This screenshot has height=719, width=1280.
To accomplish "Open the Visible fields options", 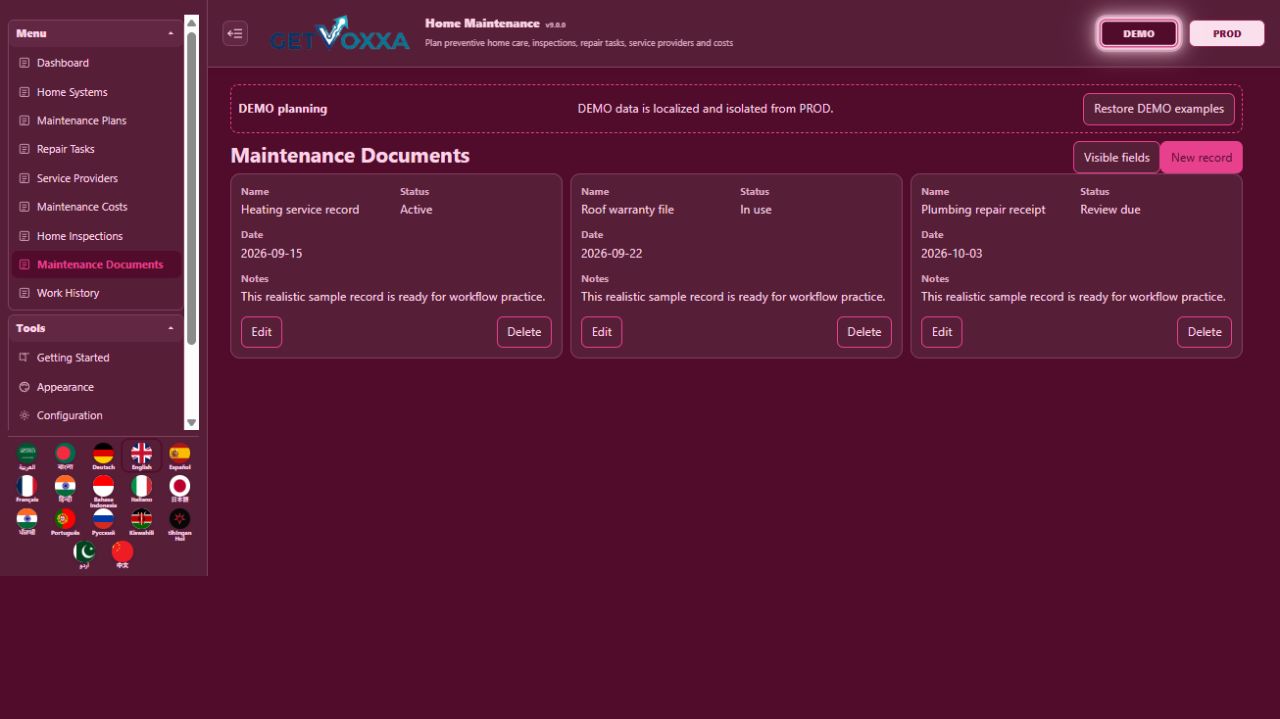I will click(x=1117, y=157).
